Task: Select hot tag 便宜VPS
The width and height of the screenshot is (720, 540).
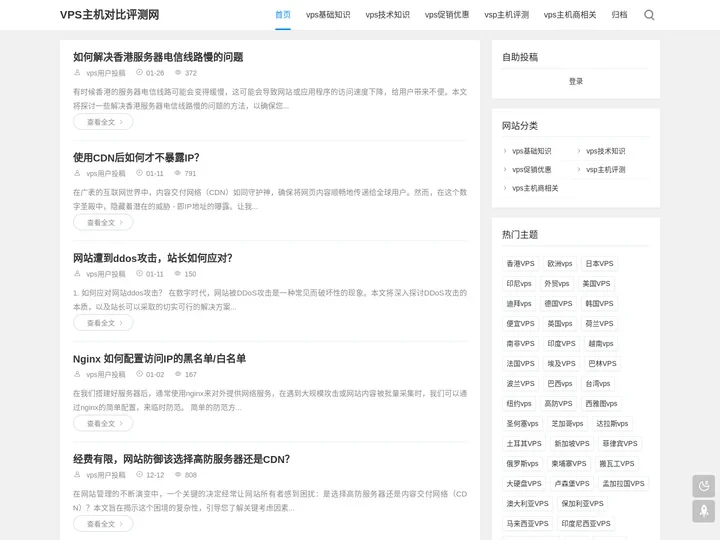Action: click(520, 324)
